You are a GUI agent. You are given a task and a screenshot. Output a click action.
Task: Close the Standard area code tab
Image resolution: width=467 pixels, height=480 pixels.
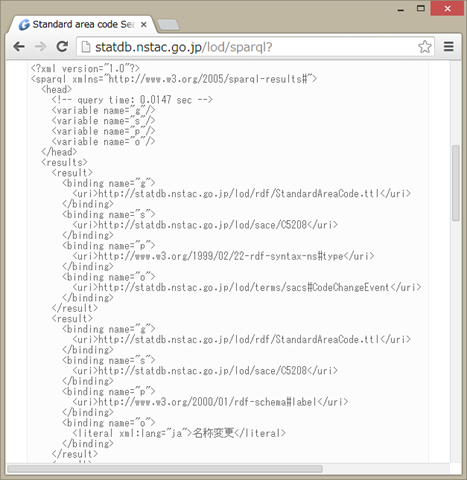144,25
